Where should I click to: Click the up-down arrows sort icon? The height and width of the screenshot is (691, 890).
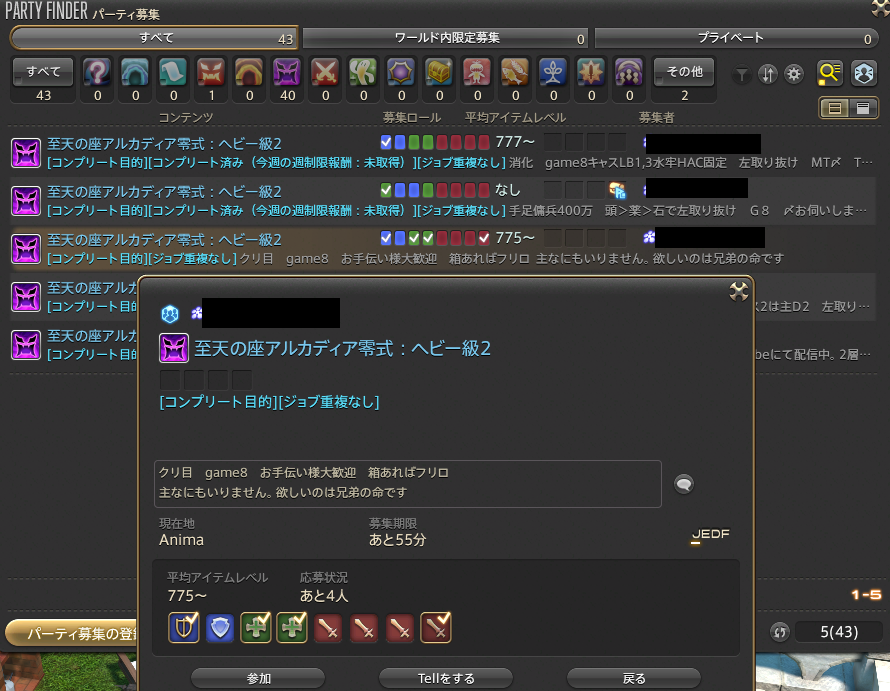coord(767,74)
